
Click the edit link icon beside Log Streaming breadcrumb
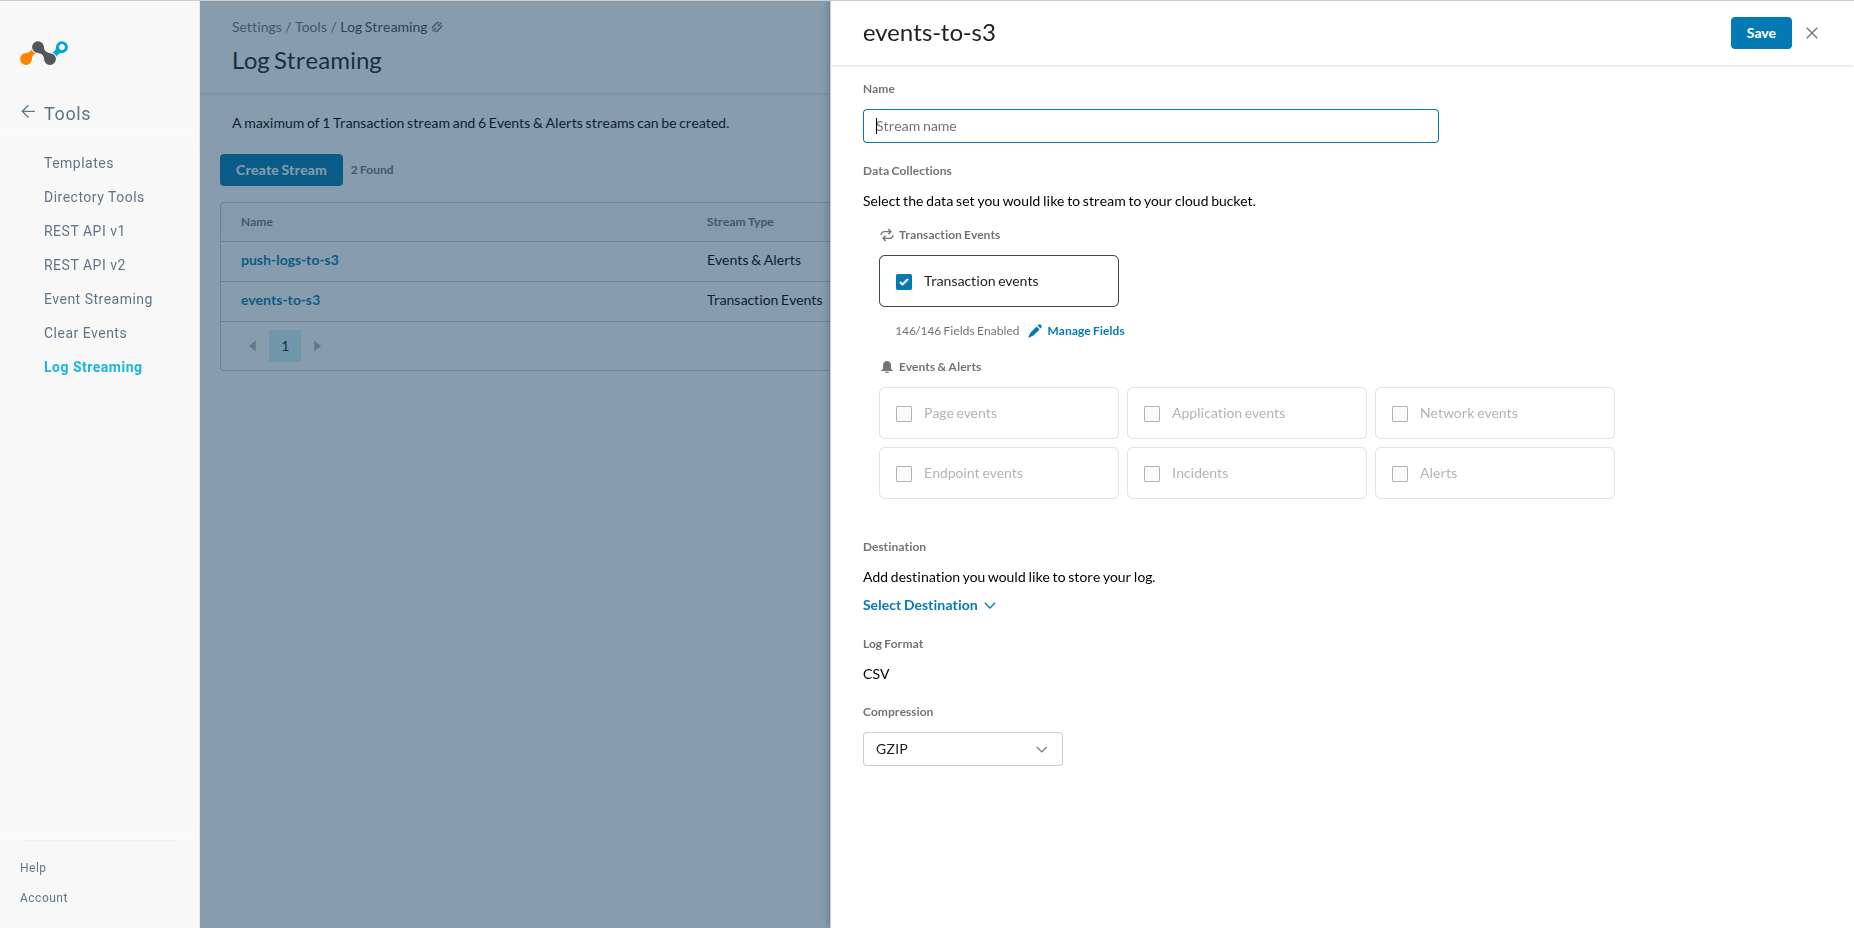click(x=437, y=27)
